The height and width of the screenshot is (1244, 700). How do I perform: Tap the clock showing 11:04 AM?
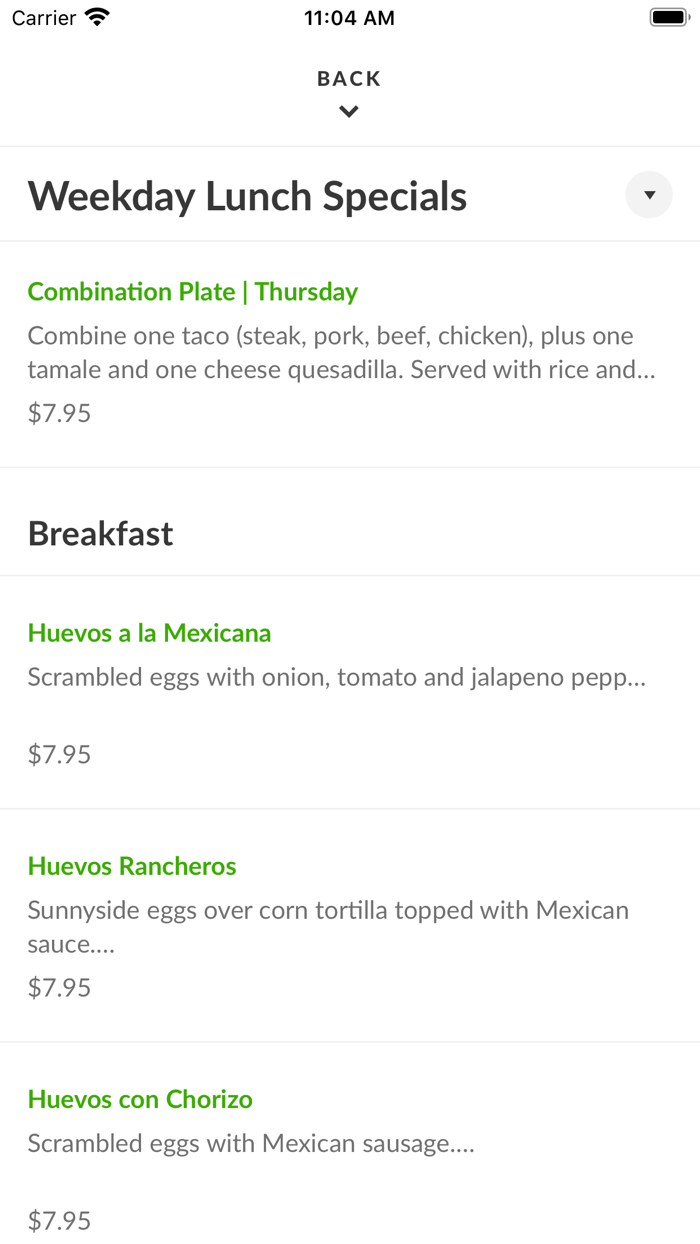coord(349,17)
